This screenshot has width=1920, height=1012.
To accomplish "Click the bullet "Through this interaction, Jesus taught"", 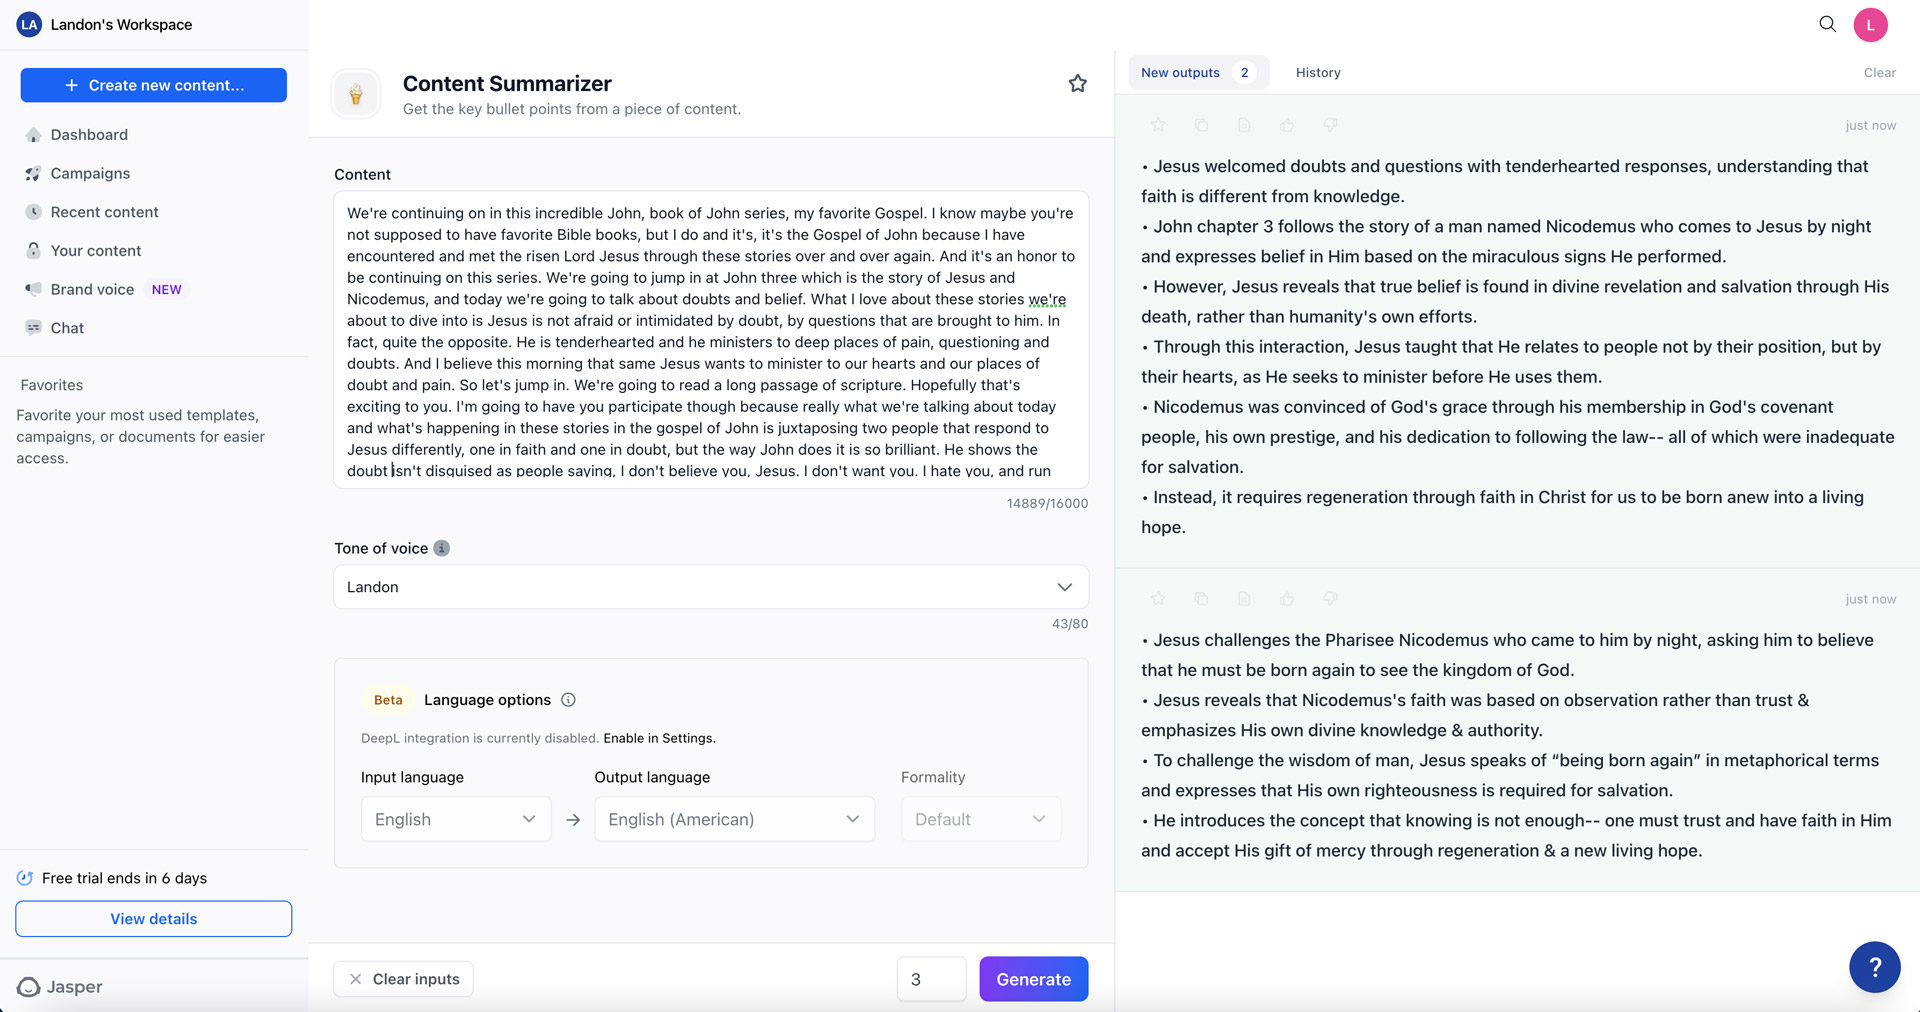I will (x=1511, y=361).
